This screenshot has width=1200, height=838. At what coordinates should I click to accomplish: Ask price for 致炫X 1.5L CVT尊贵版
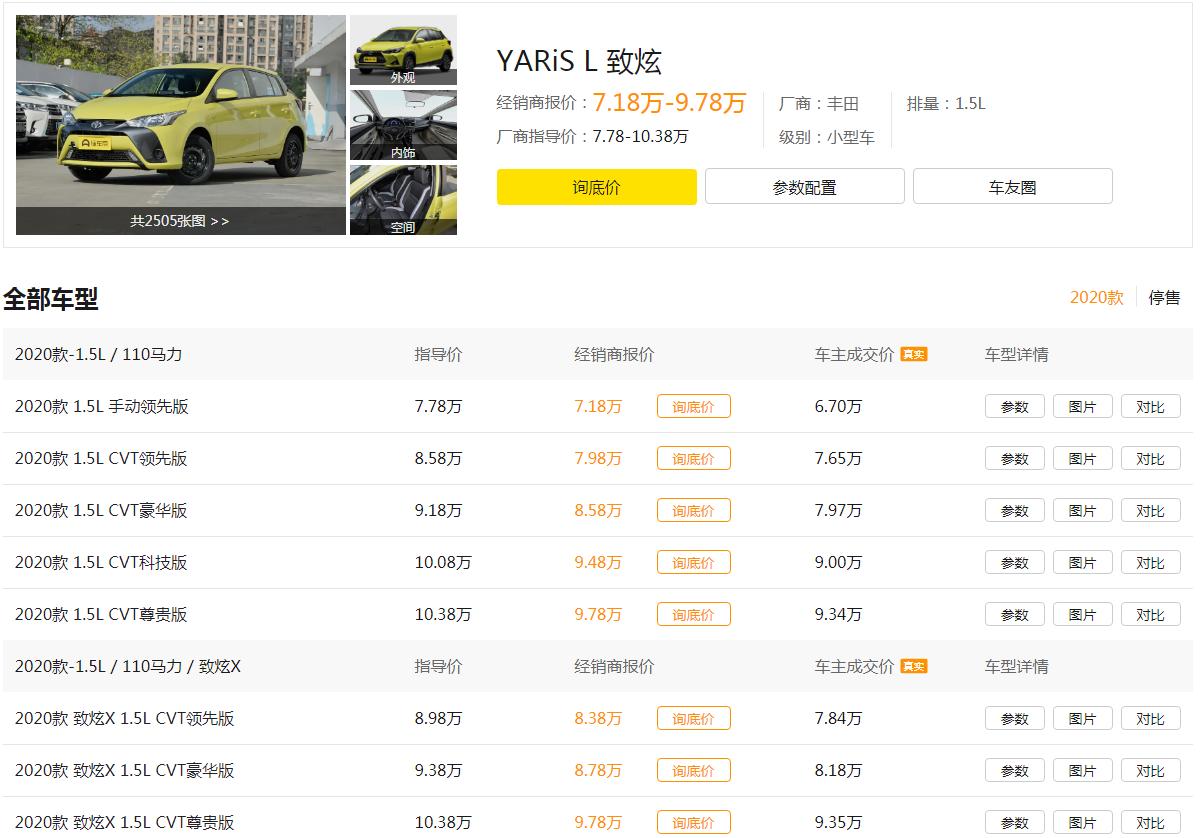pos(693,822)
